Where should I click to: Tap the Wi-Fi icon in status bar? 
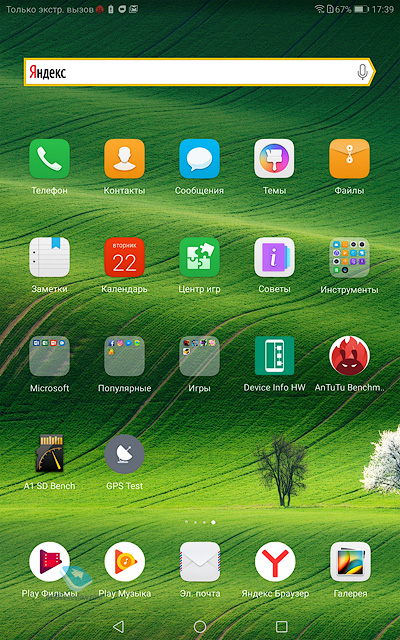coord(319,9)
